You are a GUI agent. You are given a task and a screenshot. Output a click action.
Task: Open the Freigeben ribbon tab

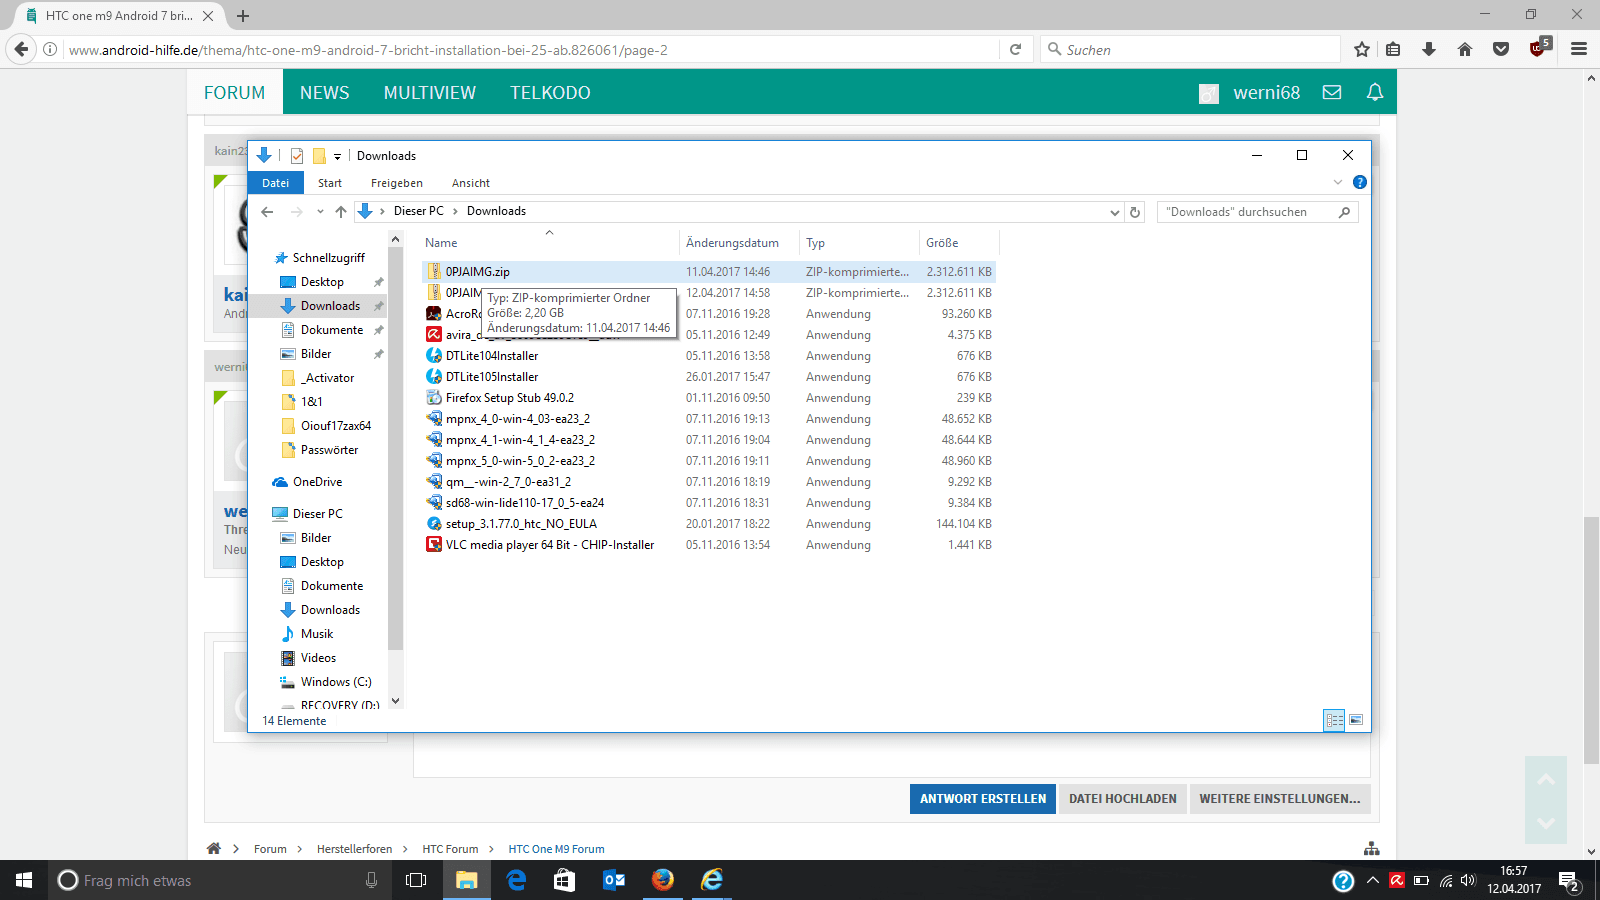tap(397, 183)
